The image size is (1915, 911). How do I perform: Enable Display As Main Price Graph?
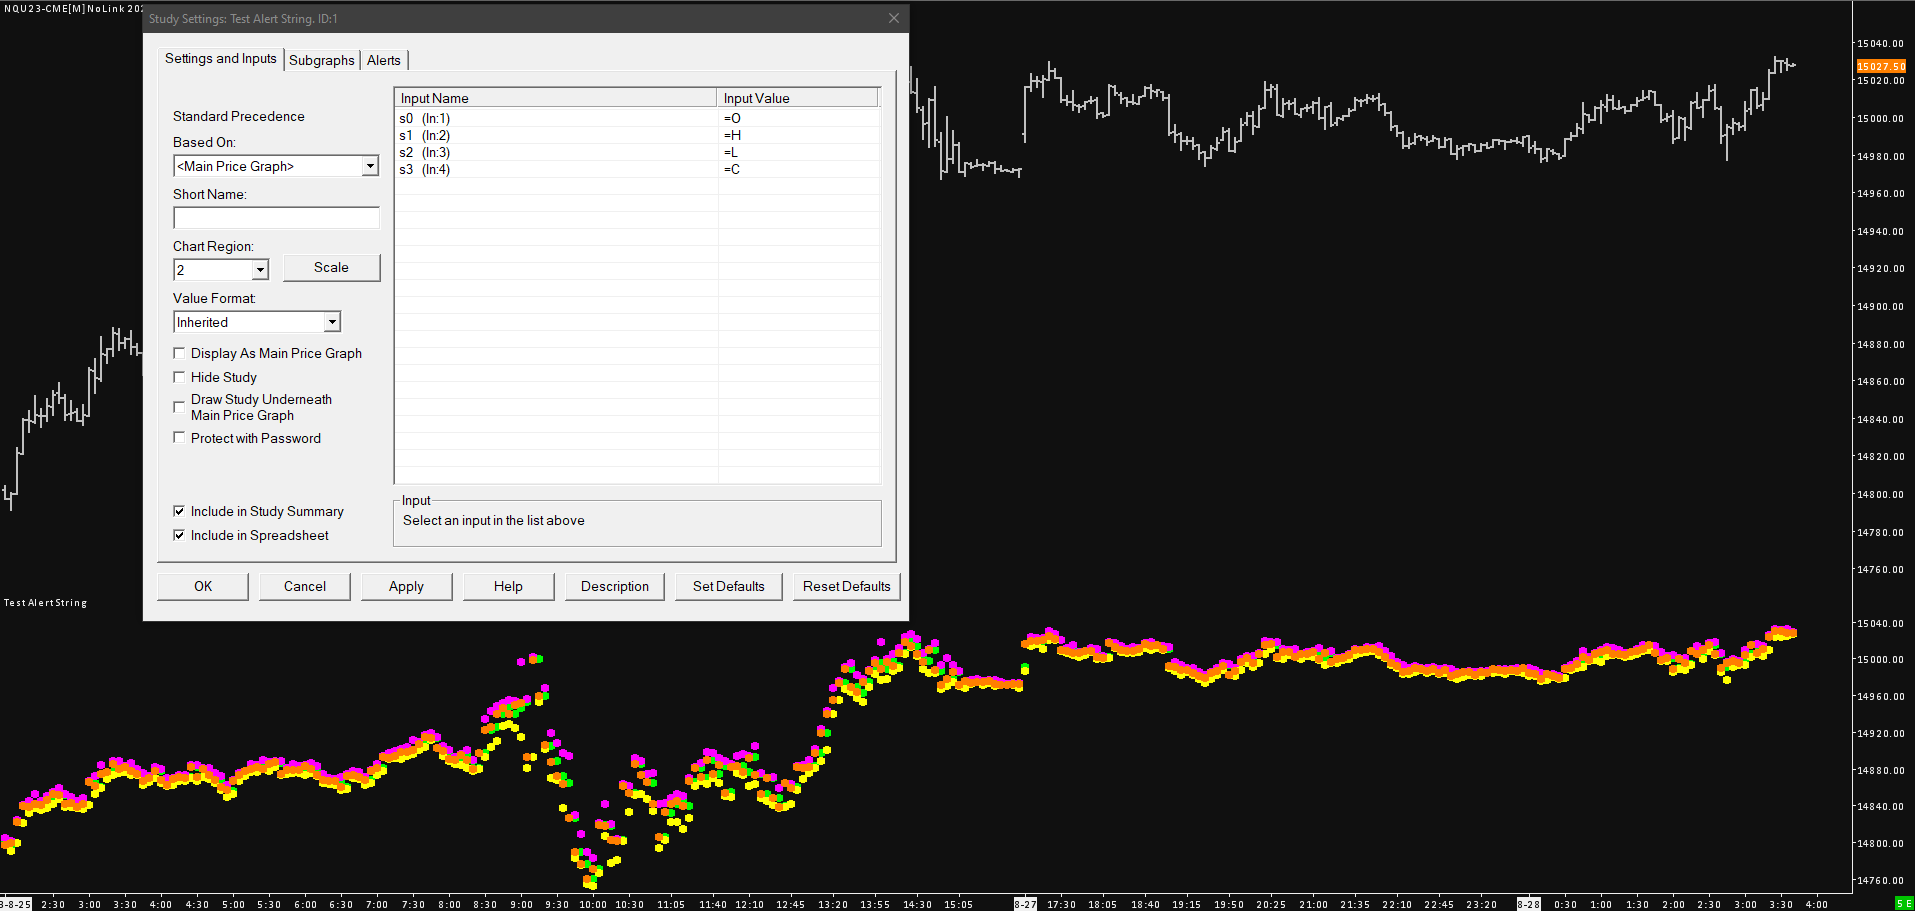(x=179, y=353)
